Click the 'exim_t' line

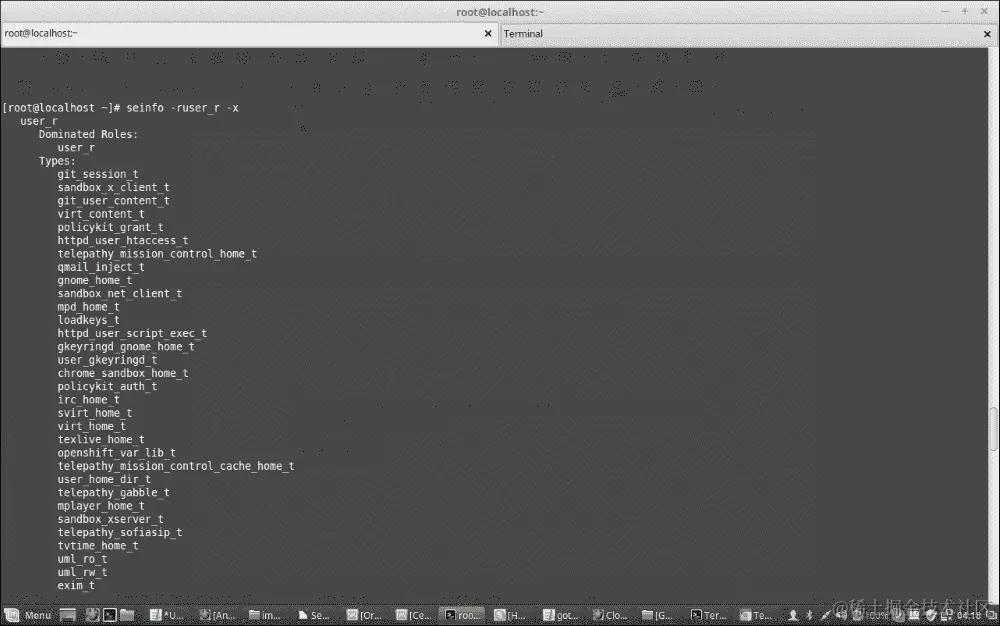tap(76, 586)
